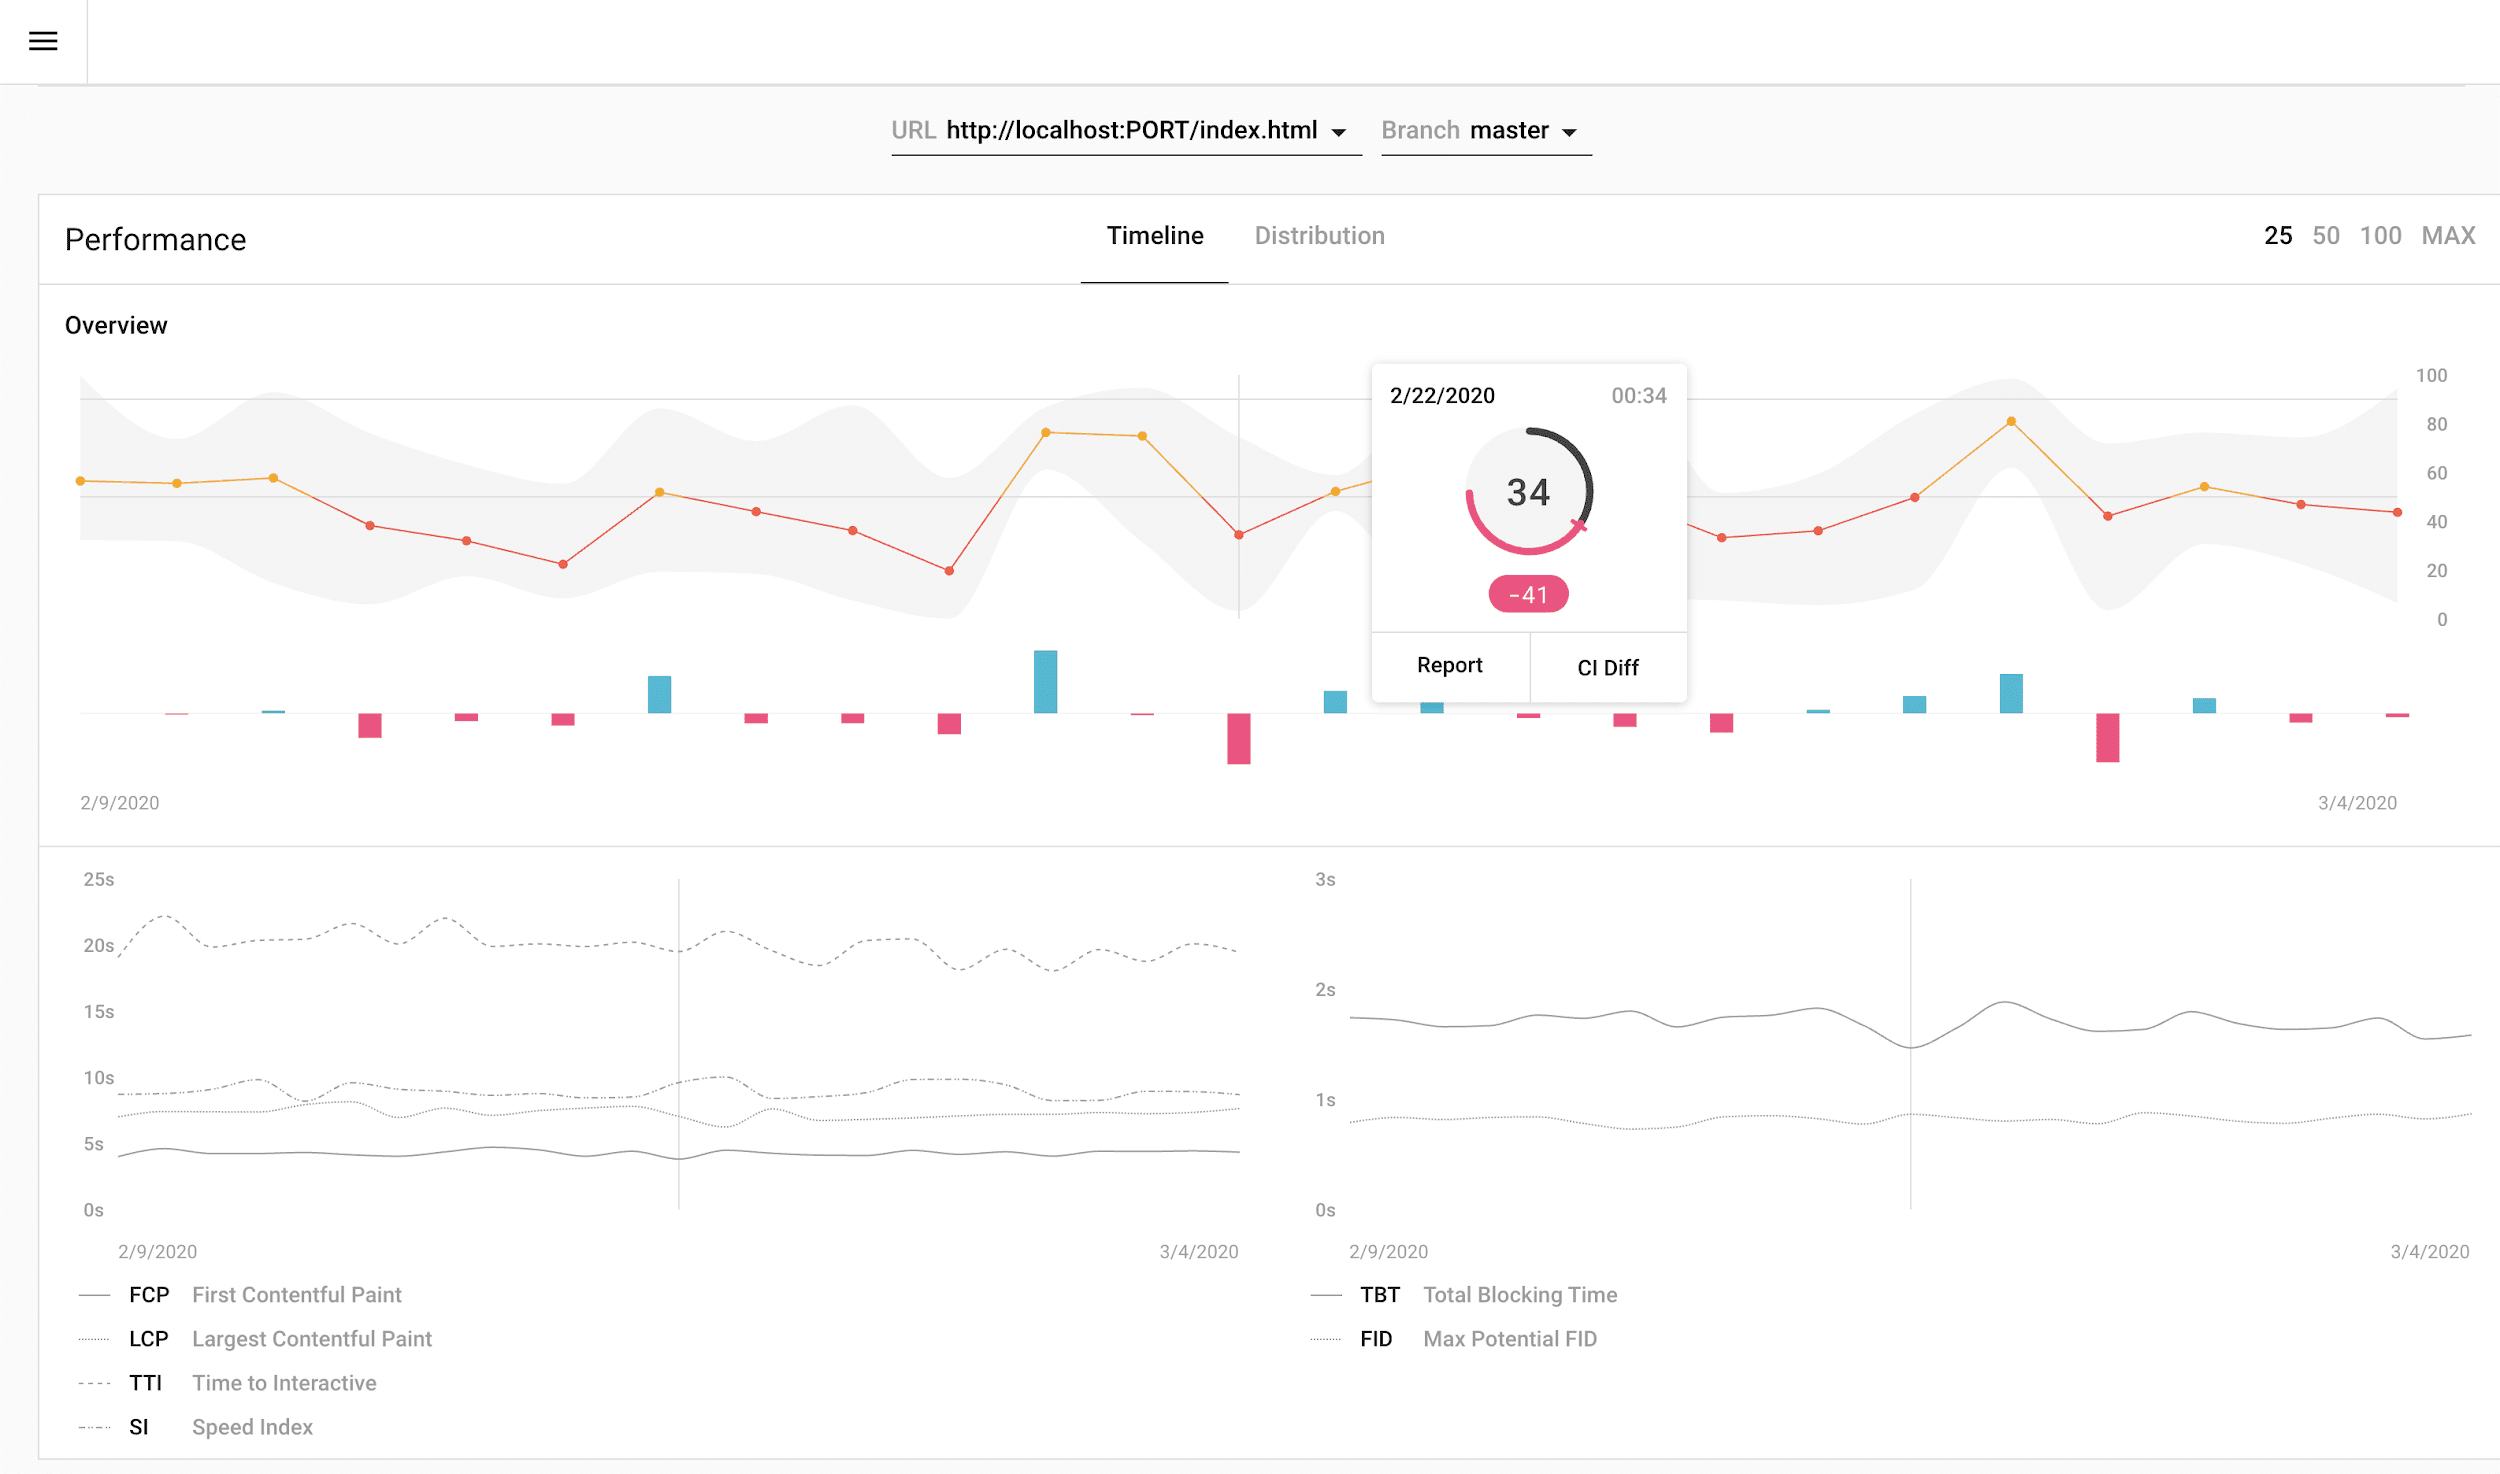The height and width of the screenshot is (1474, 2500).
Task: Click the Report button in tooltip
Action: pyautogui.click(x=1449, y=665)
